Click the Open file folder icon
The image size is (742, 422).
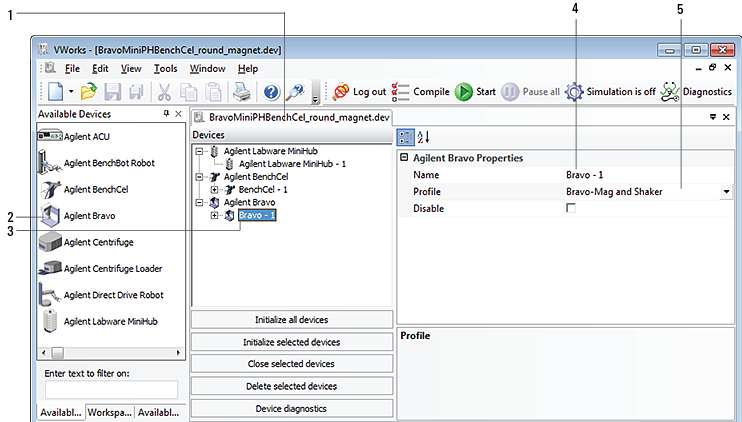tap(88, 92)
